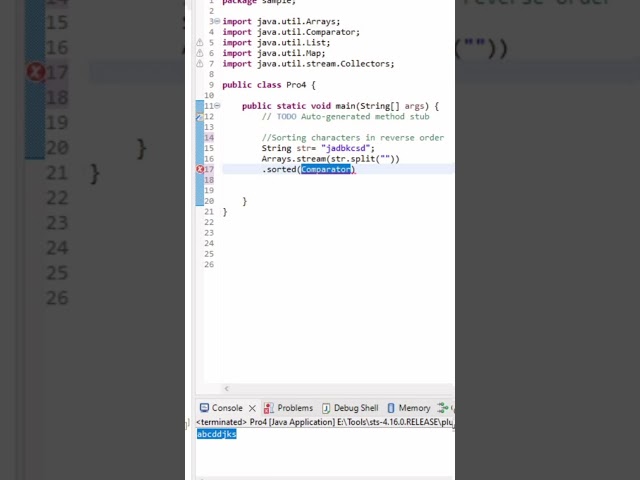Image resolution: width=640 pixels, height=480 pixels.
Task: Click the highlighted Comparator argument in sorted()
Action: pos(326,169)
